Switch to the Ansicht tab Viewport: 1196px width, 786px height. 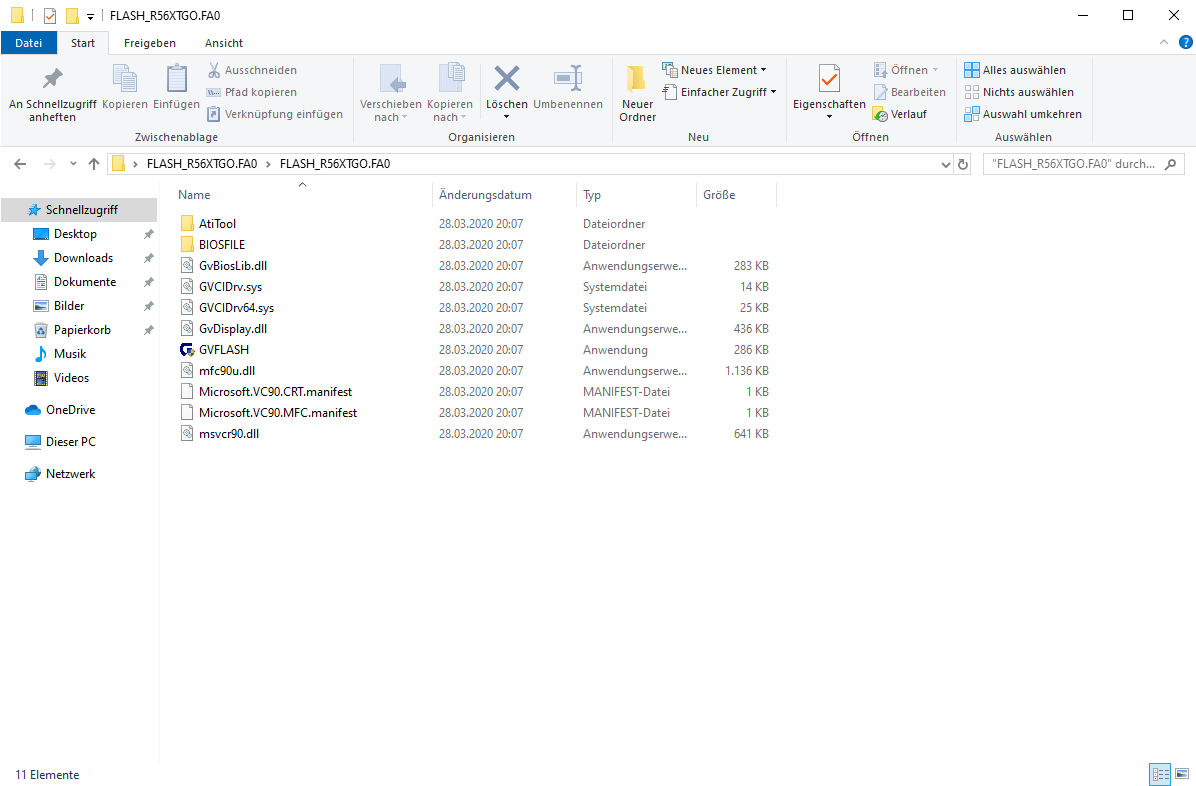click(223, 43)
